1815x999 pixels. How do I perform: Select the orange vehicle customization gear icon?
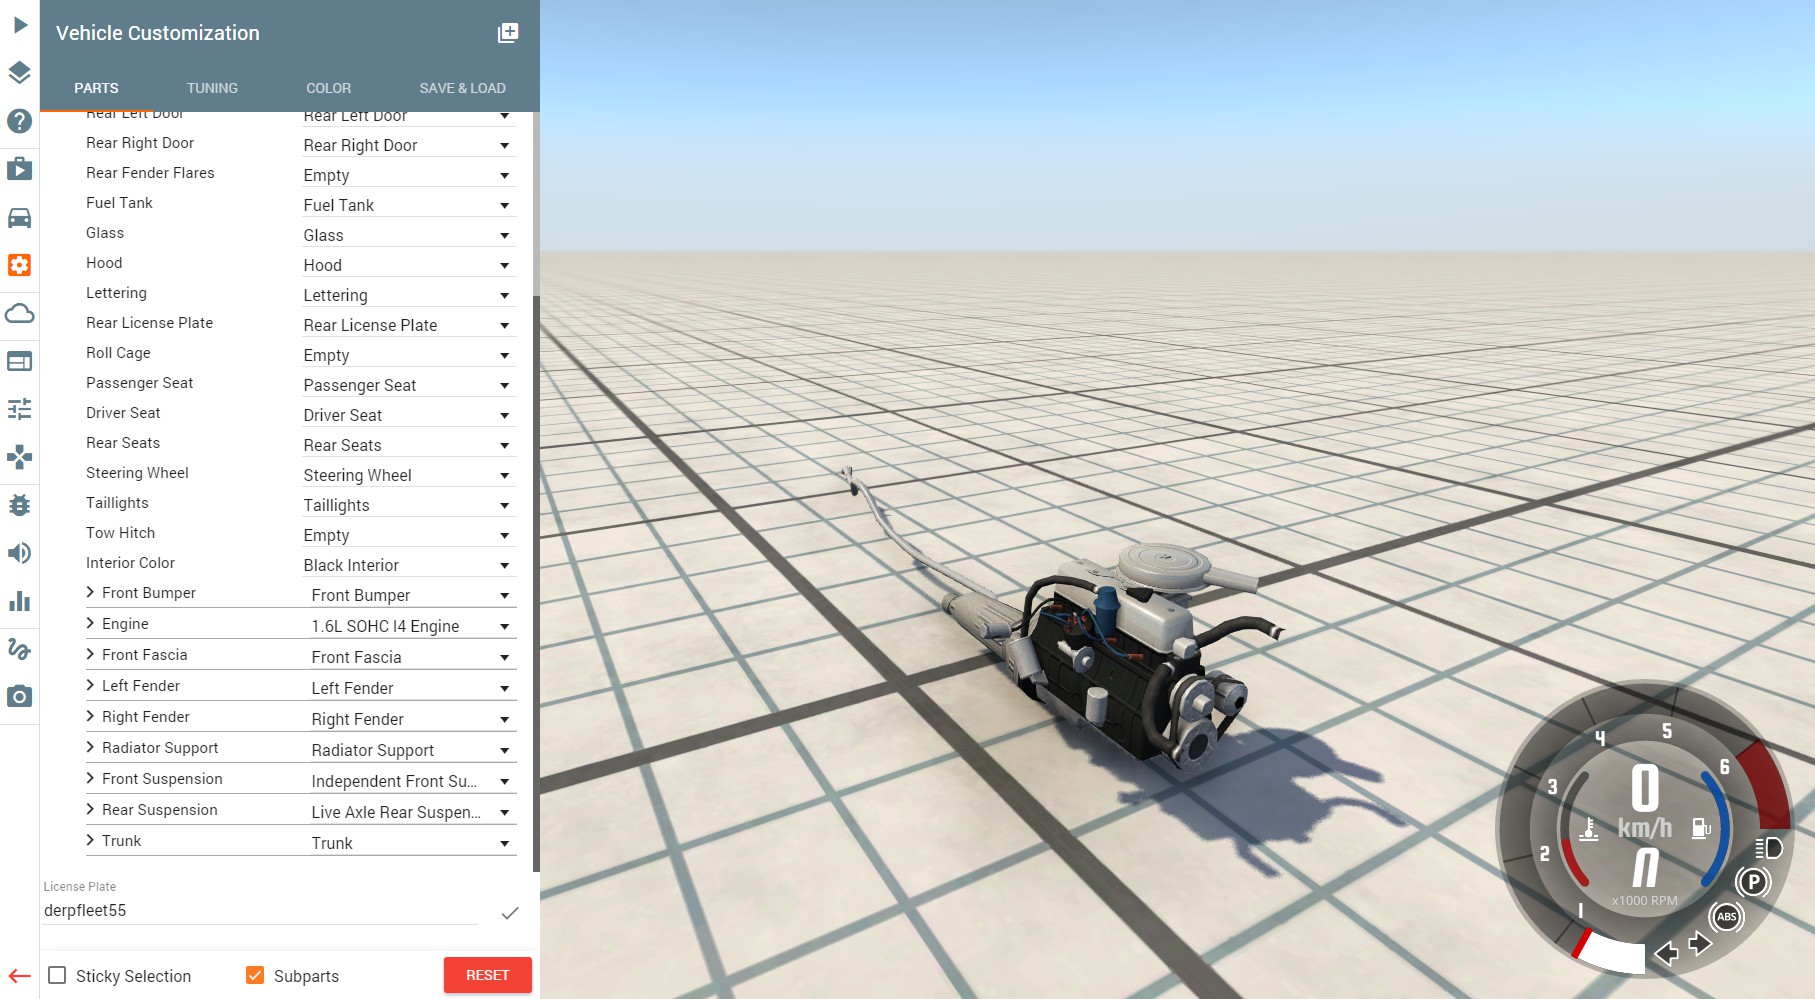20,265
